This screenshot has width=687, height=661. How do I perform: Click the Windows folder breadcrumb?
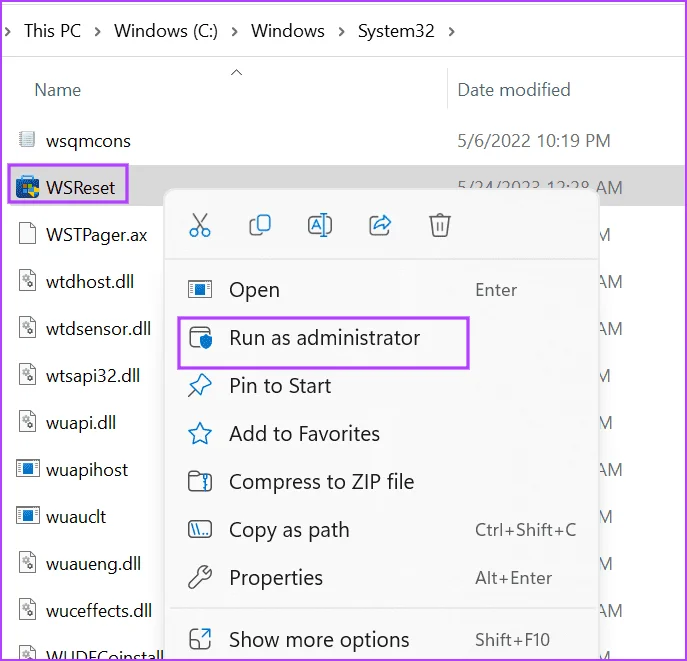click(288, 31)
